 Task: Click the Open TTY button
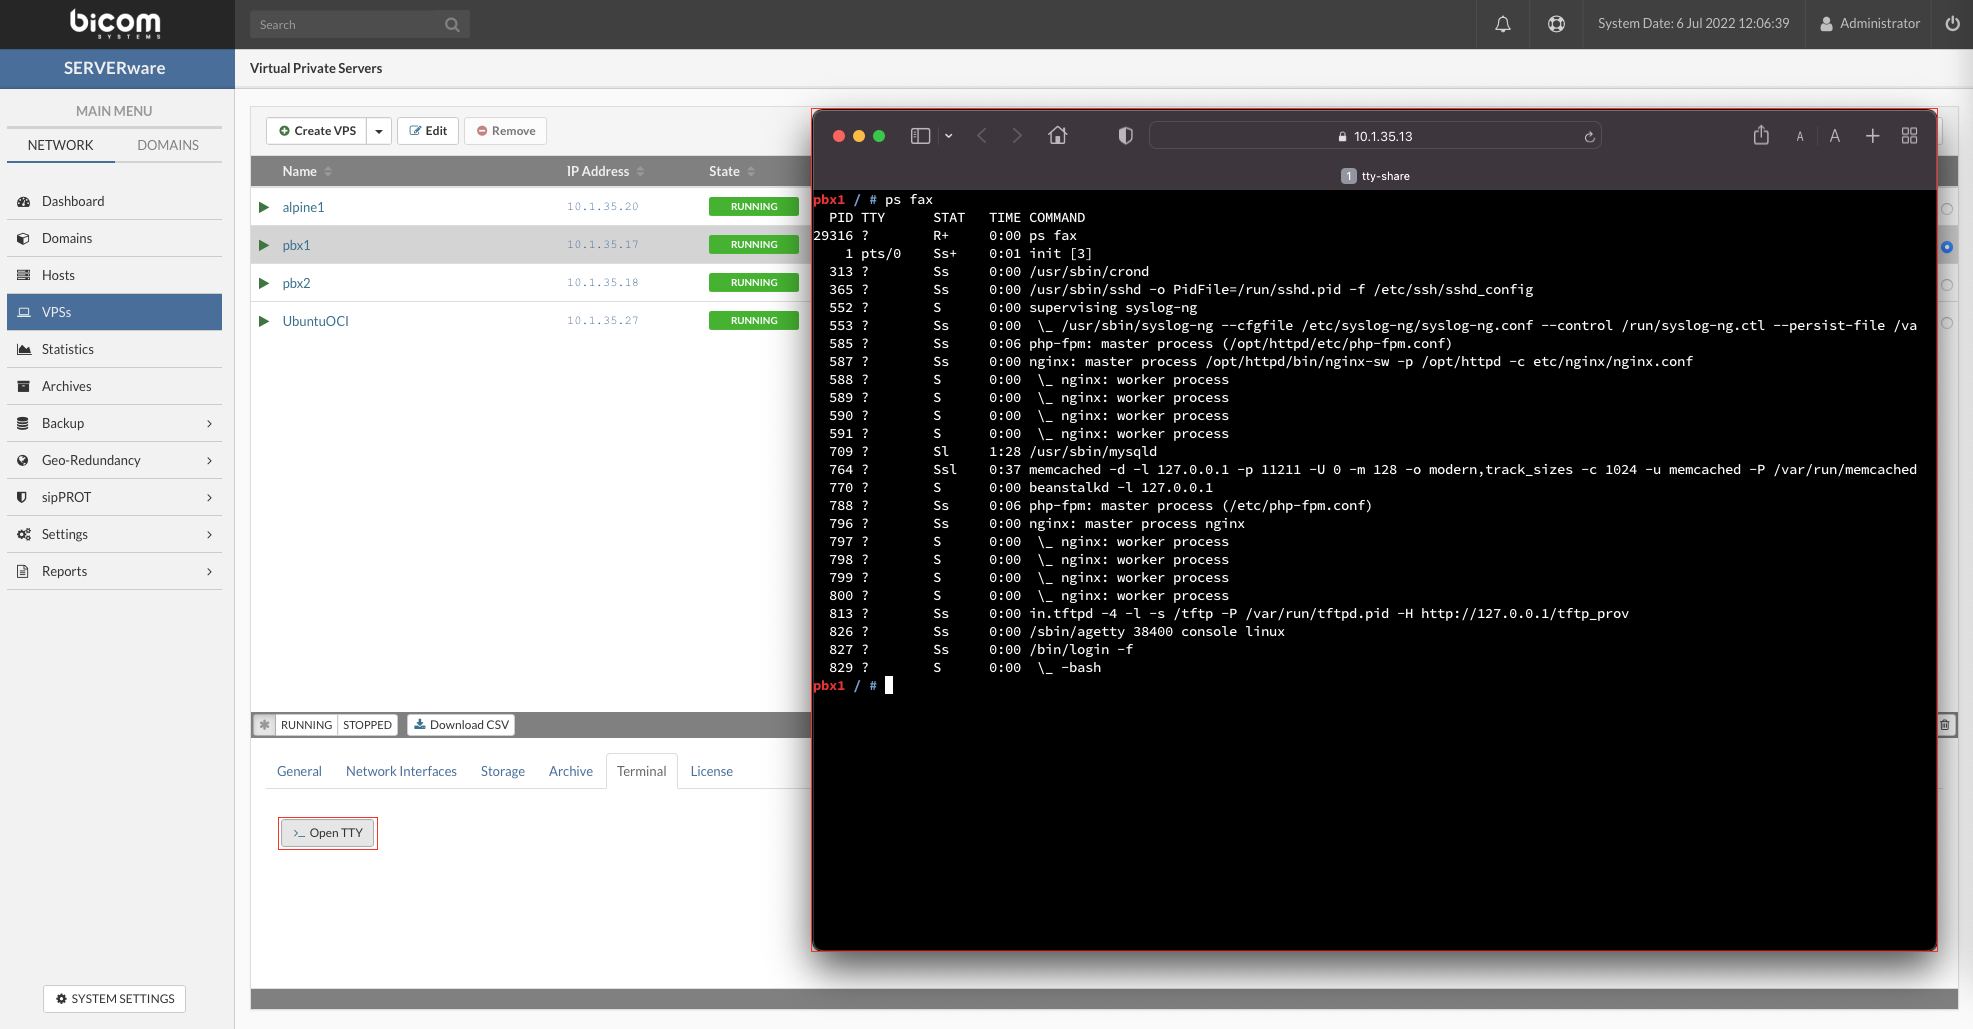(x=328, y=833)
